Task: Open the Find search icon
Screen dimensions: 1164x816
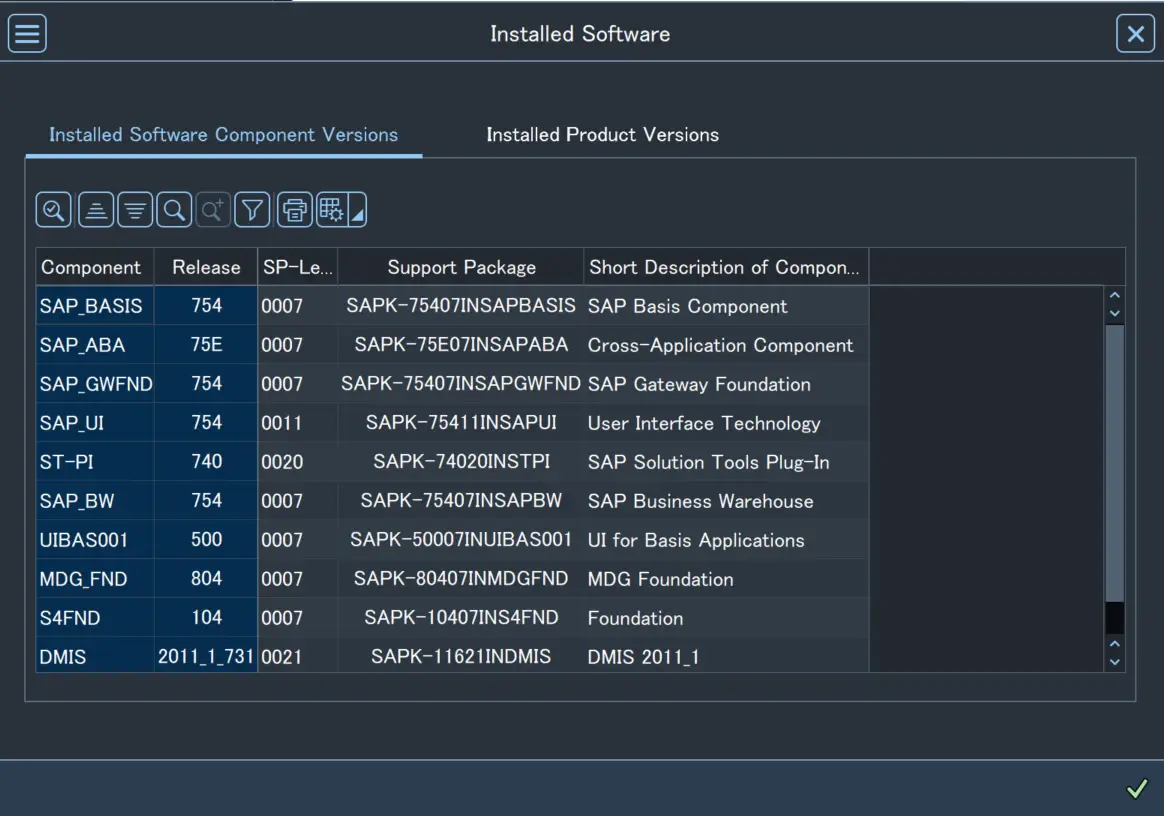Action: pos(174,210)
